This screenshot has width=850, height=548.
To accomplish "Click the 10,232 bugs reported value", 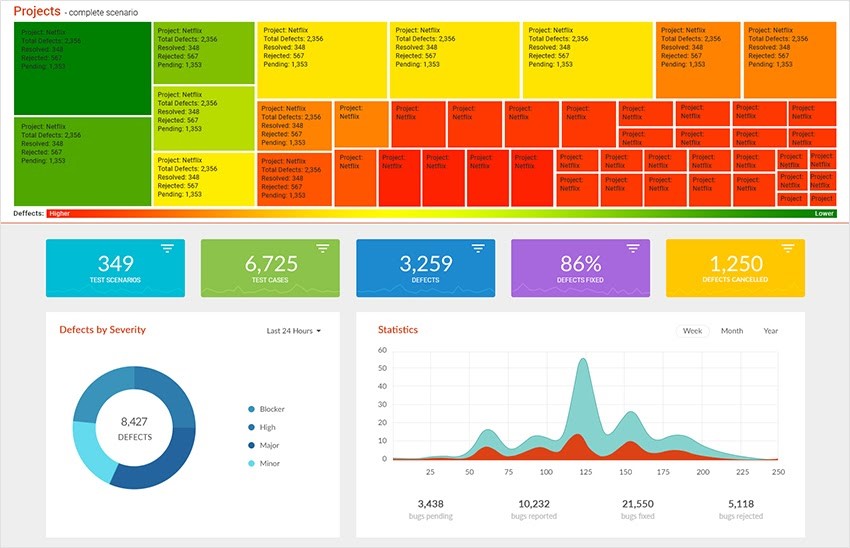I will tap(534, 504).
